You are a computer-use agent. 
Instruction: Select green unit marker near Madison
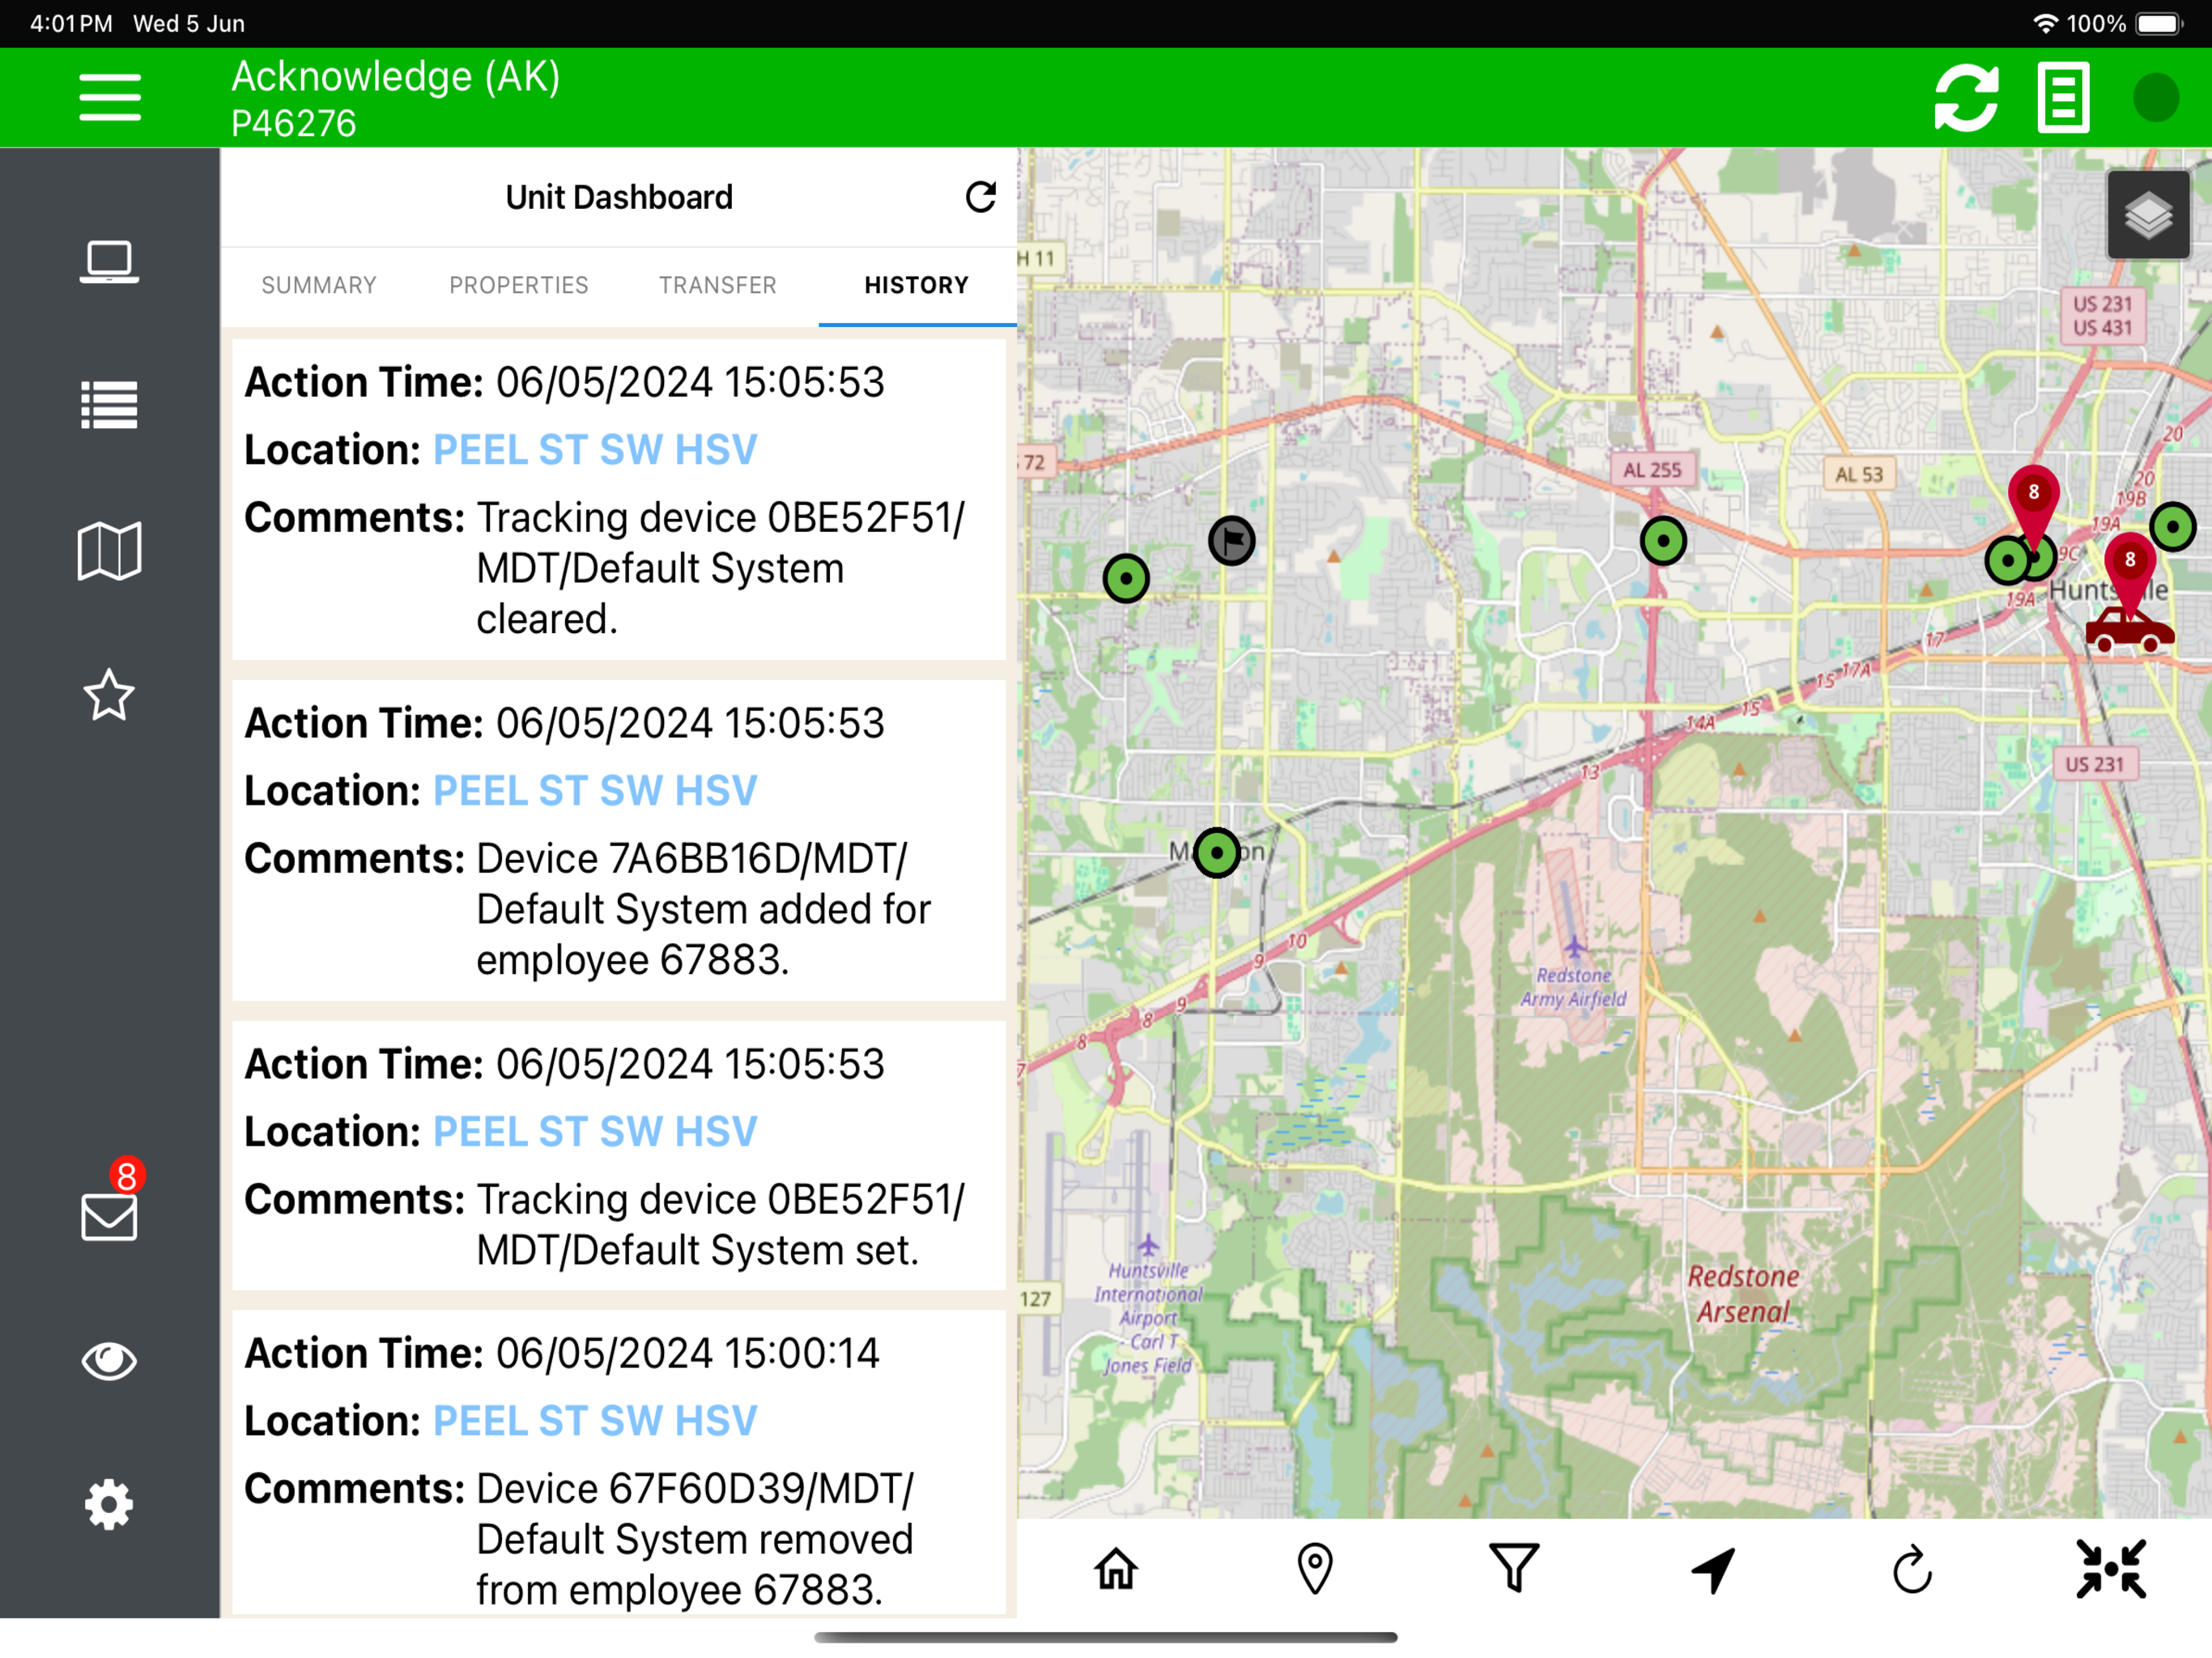pos(1217,853)
